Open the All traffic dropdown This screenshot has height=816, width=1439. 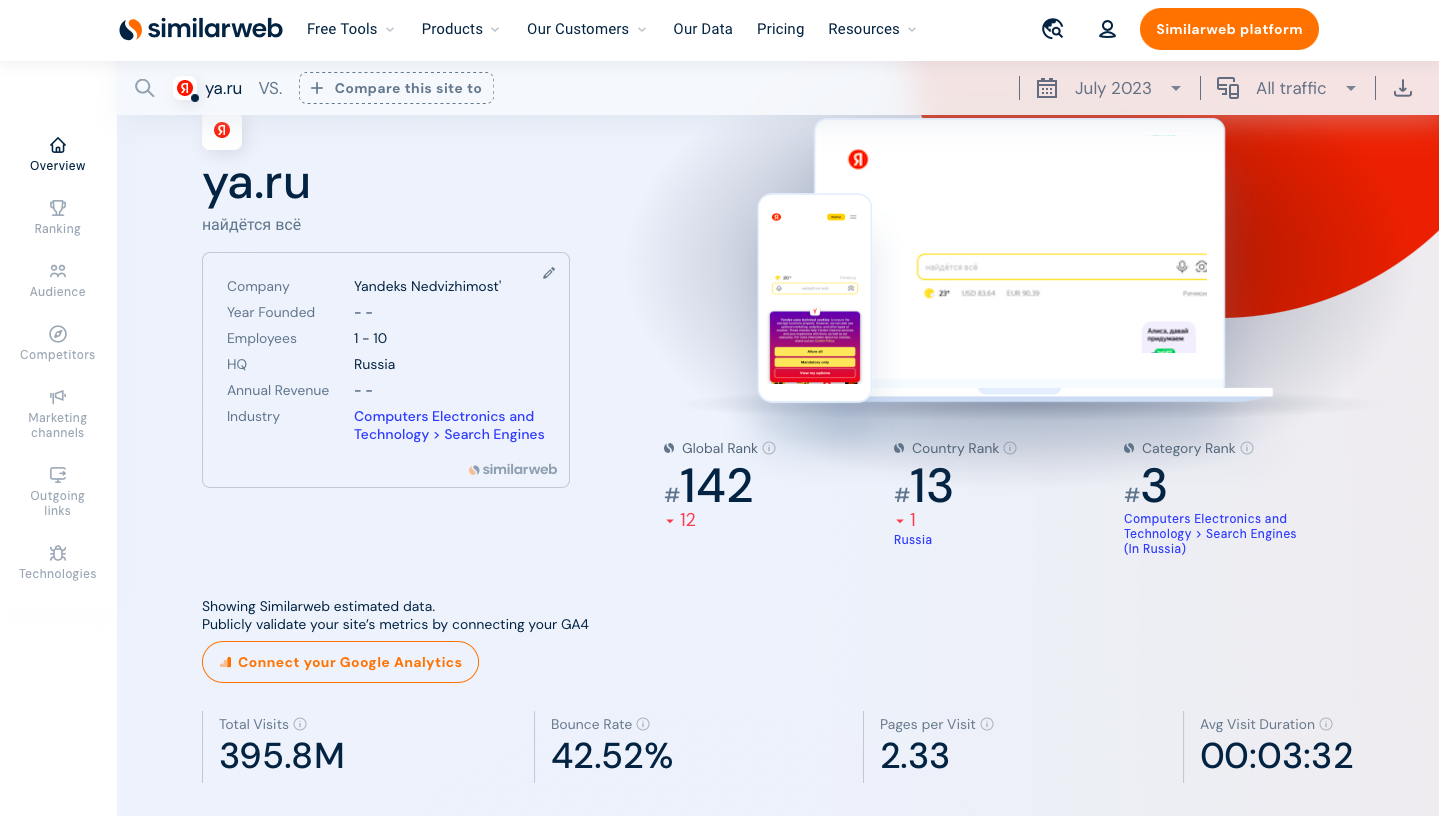point(1307,88)
